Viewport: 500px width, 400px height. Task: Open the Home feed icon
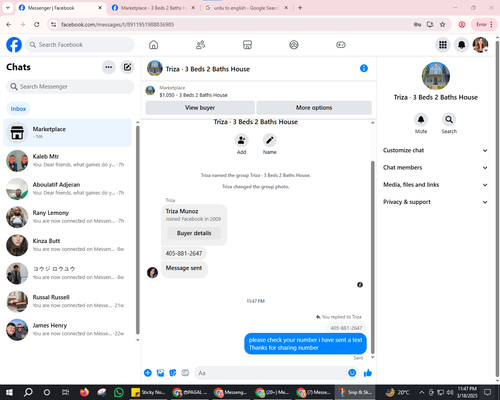tap(153, 45)
